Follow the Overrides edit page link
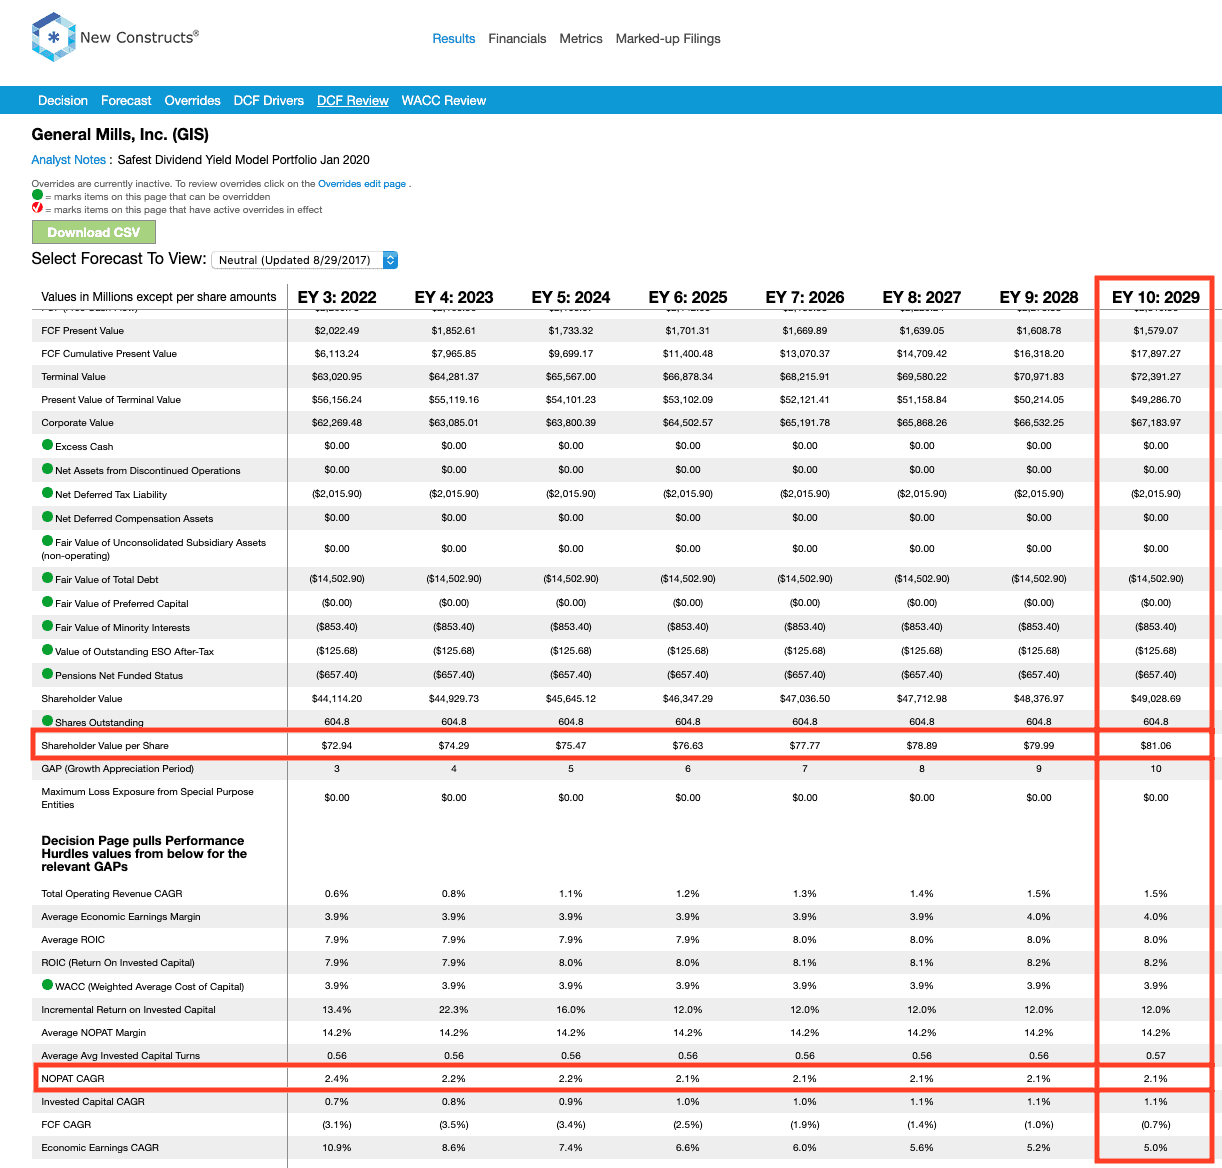Viewport: 1222px width, 1168px height. tap(362, 184)
